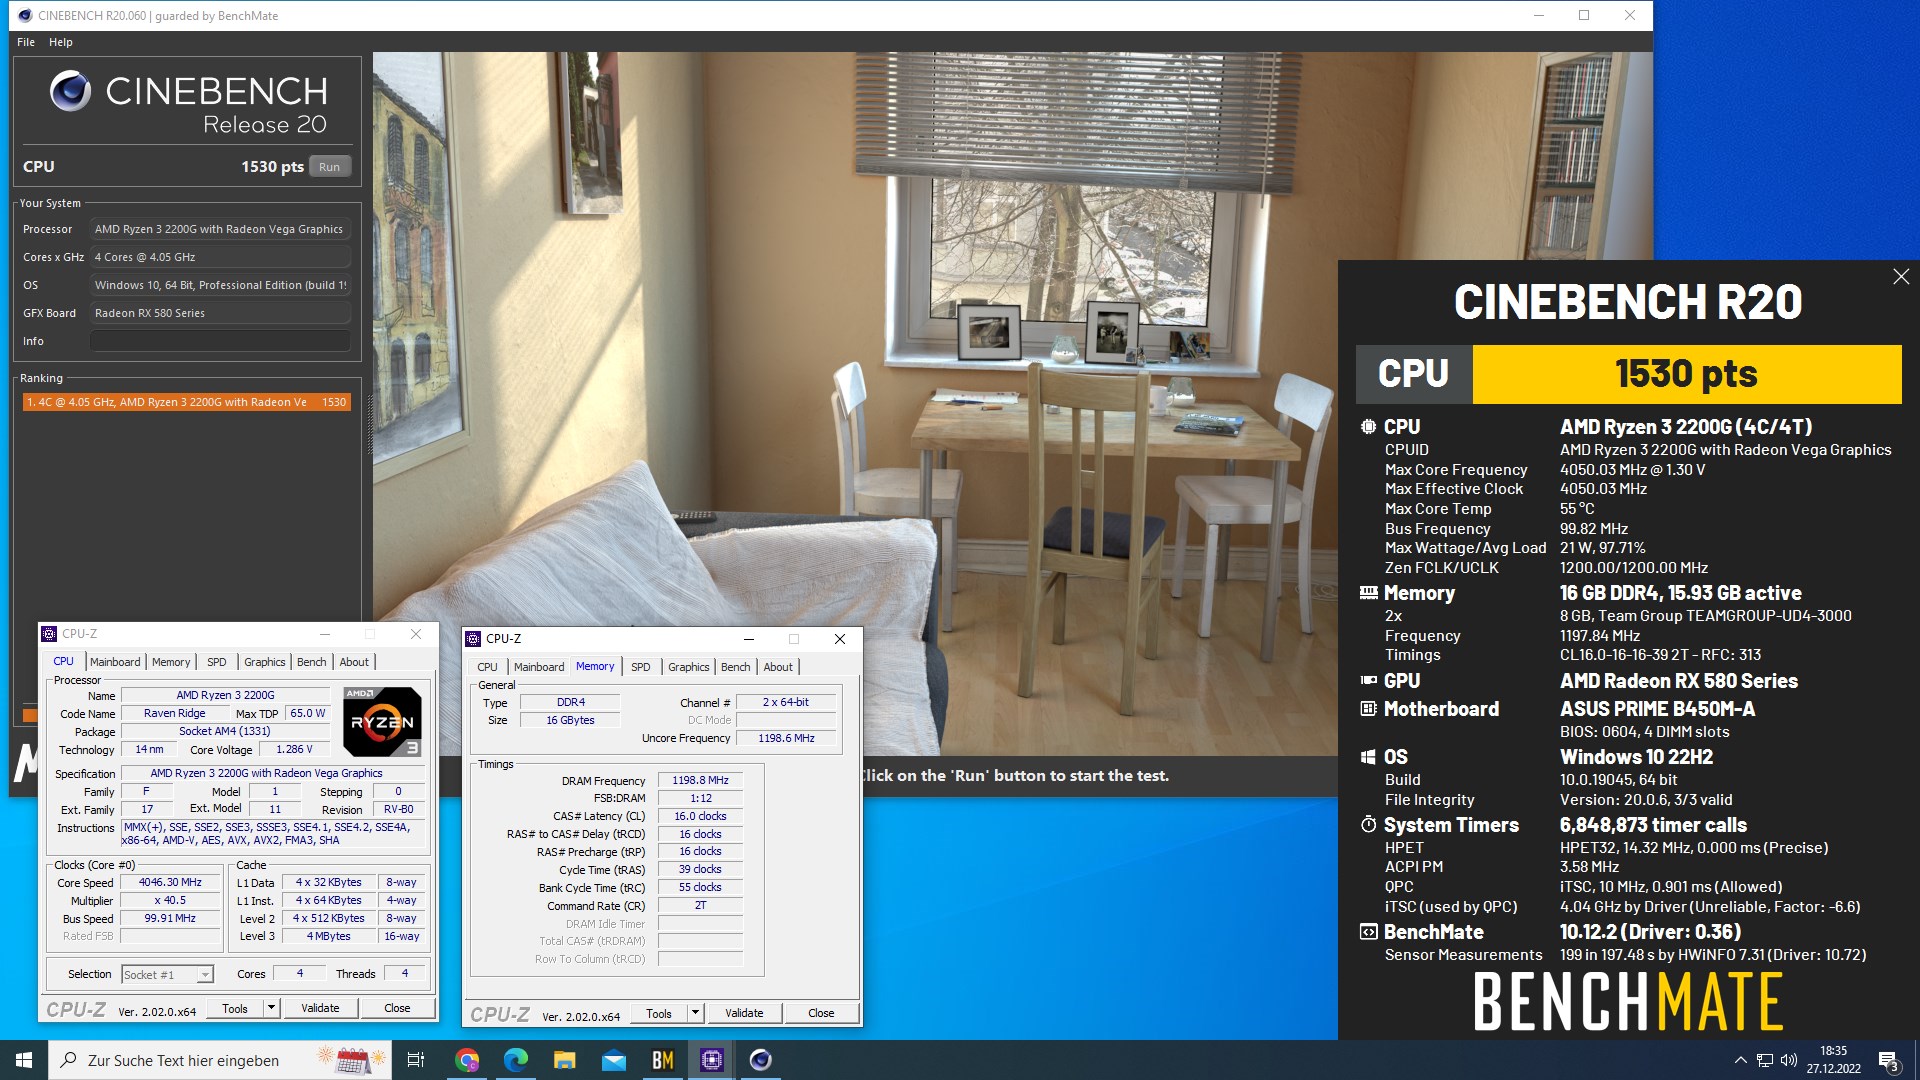Switch to Memory tab in left CPU-Z
This screenshot has height=1080, width=1920.
171,662
